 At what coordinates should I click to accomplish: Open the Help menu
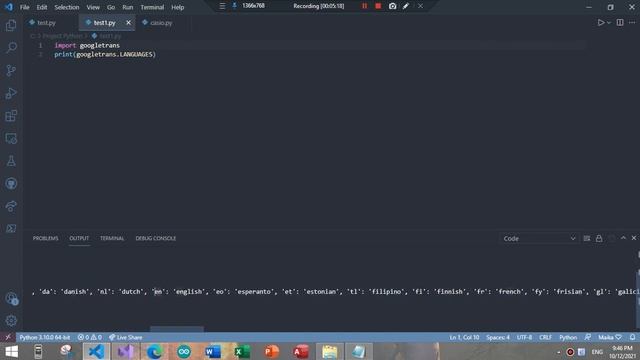pos(178,7)
